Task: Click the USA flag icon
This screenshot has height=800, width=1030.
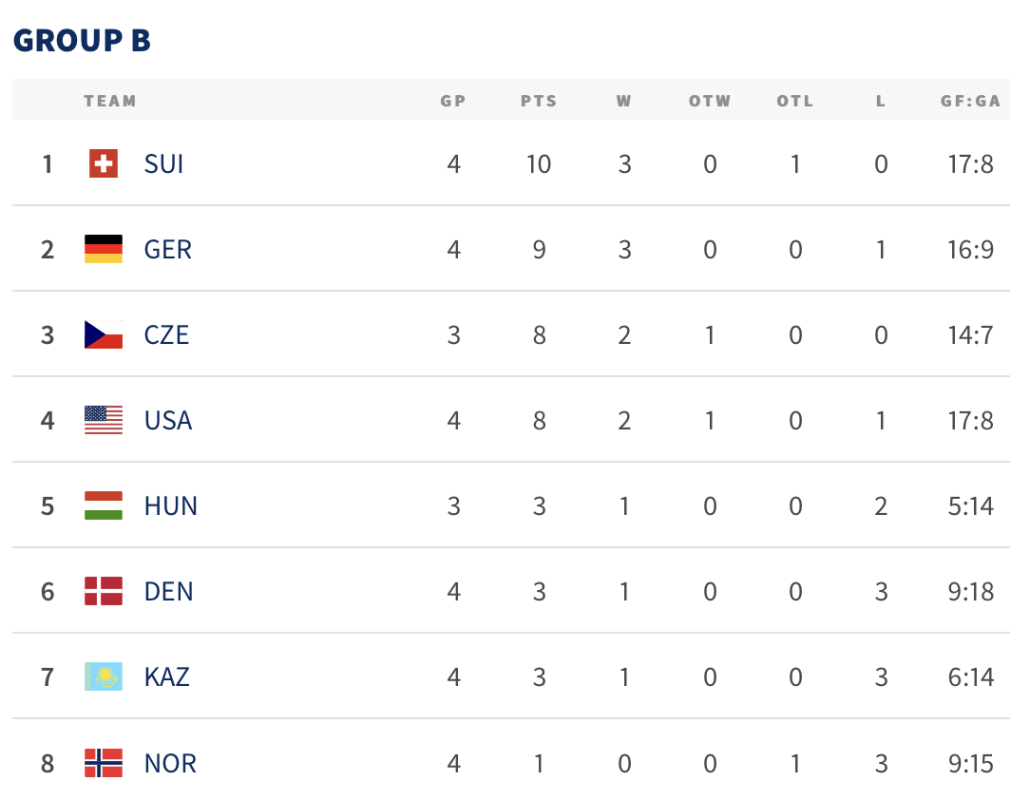Action: (103, 420)
